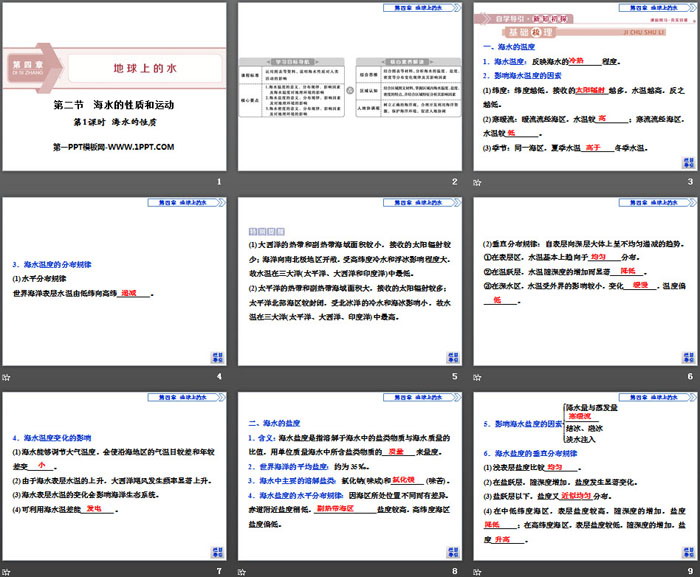Click the slide number 5 label
Screen dimensions: 700x577
click(x=454, y=376)
